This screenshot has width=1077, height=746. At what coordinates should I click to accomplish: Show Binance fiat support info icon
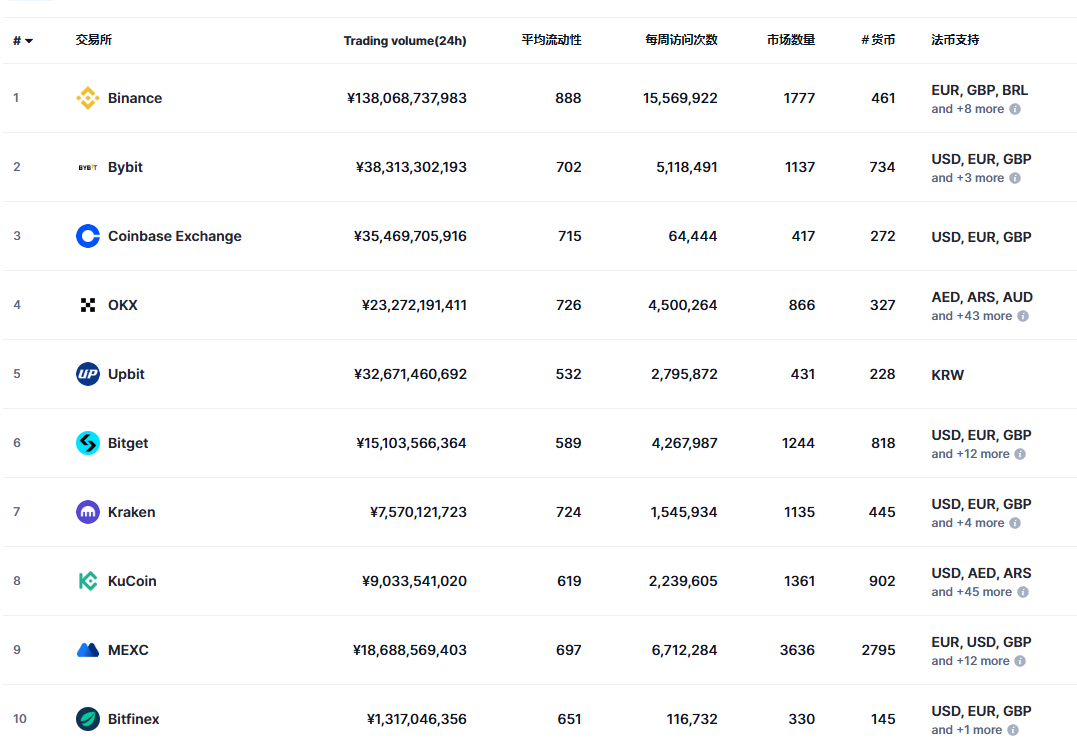(x=1014, y=109)
